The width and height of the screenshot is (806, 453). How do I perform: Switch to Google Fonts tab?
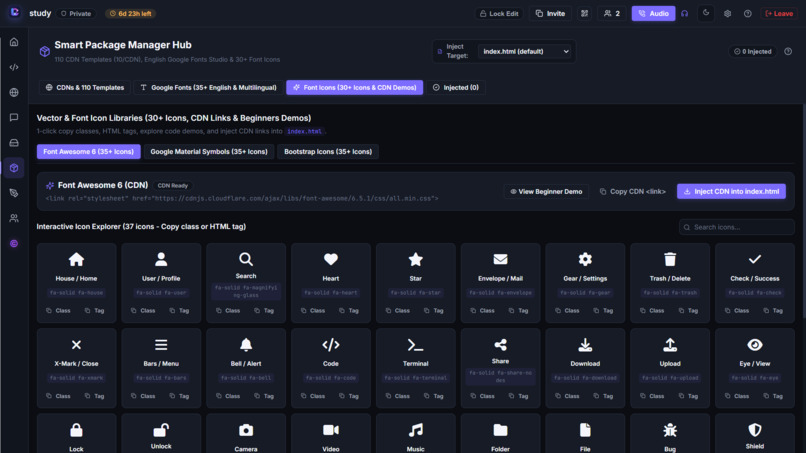click(208, 87)
